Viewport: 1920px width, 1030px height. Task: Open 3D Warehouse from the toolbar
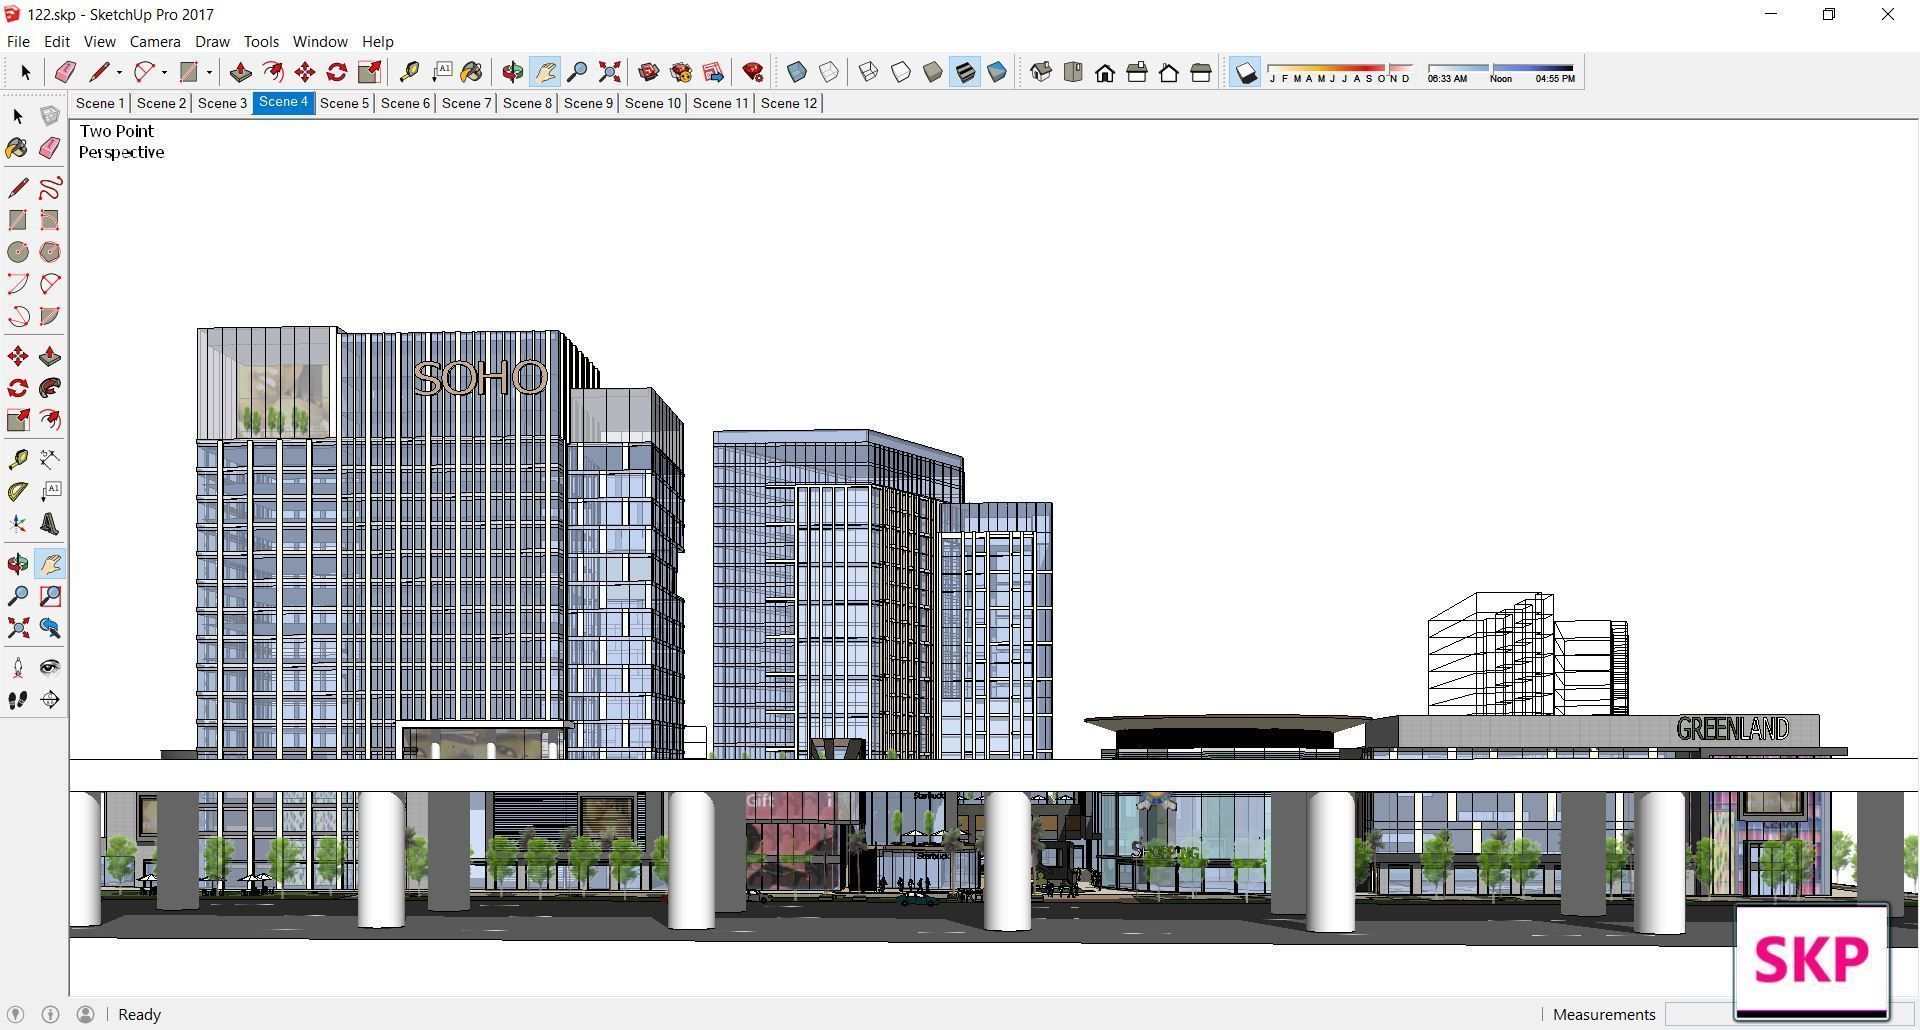[x=649, y=73]
